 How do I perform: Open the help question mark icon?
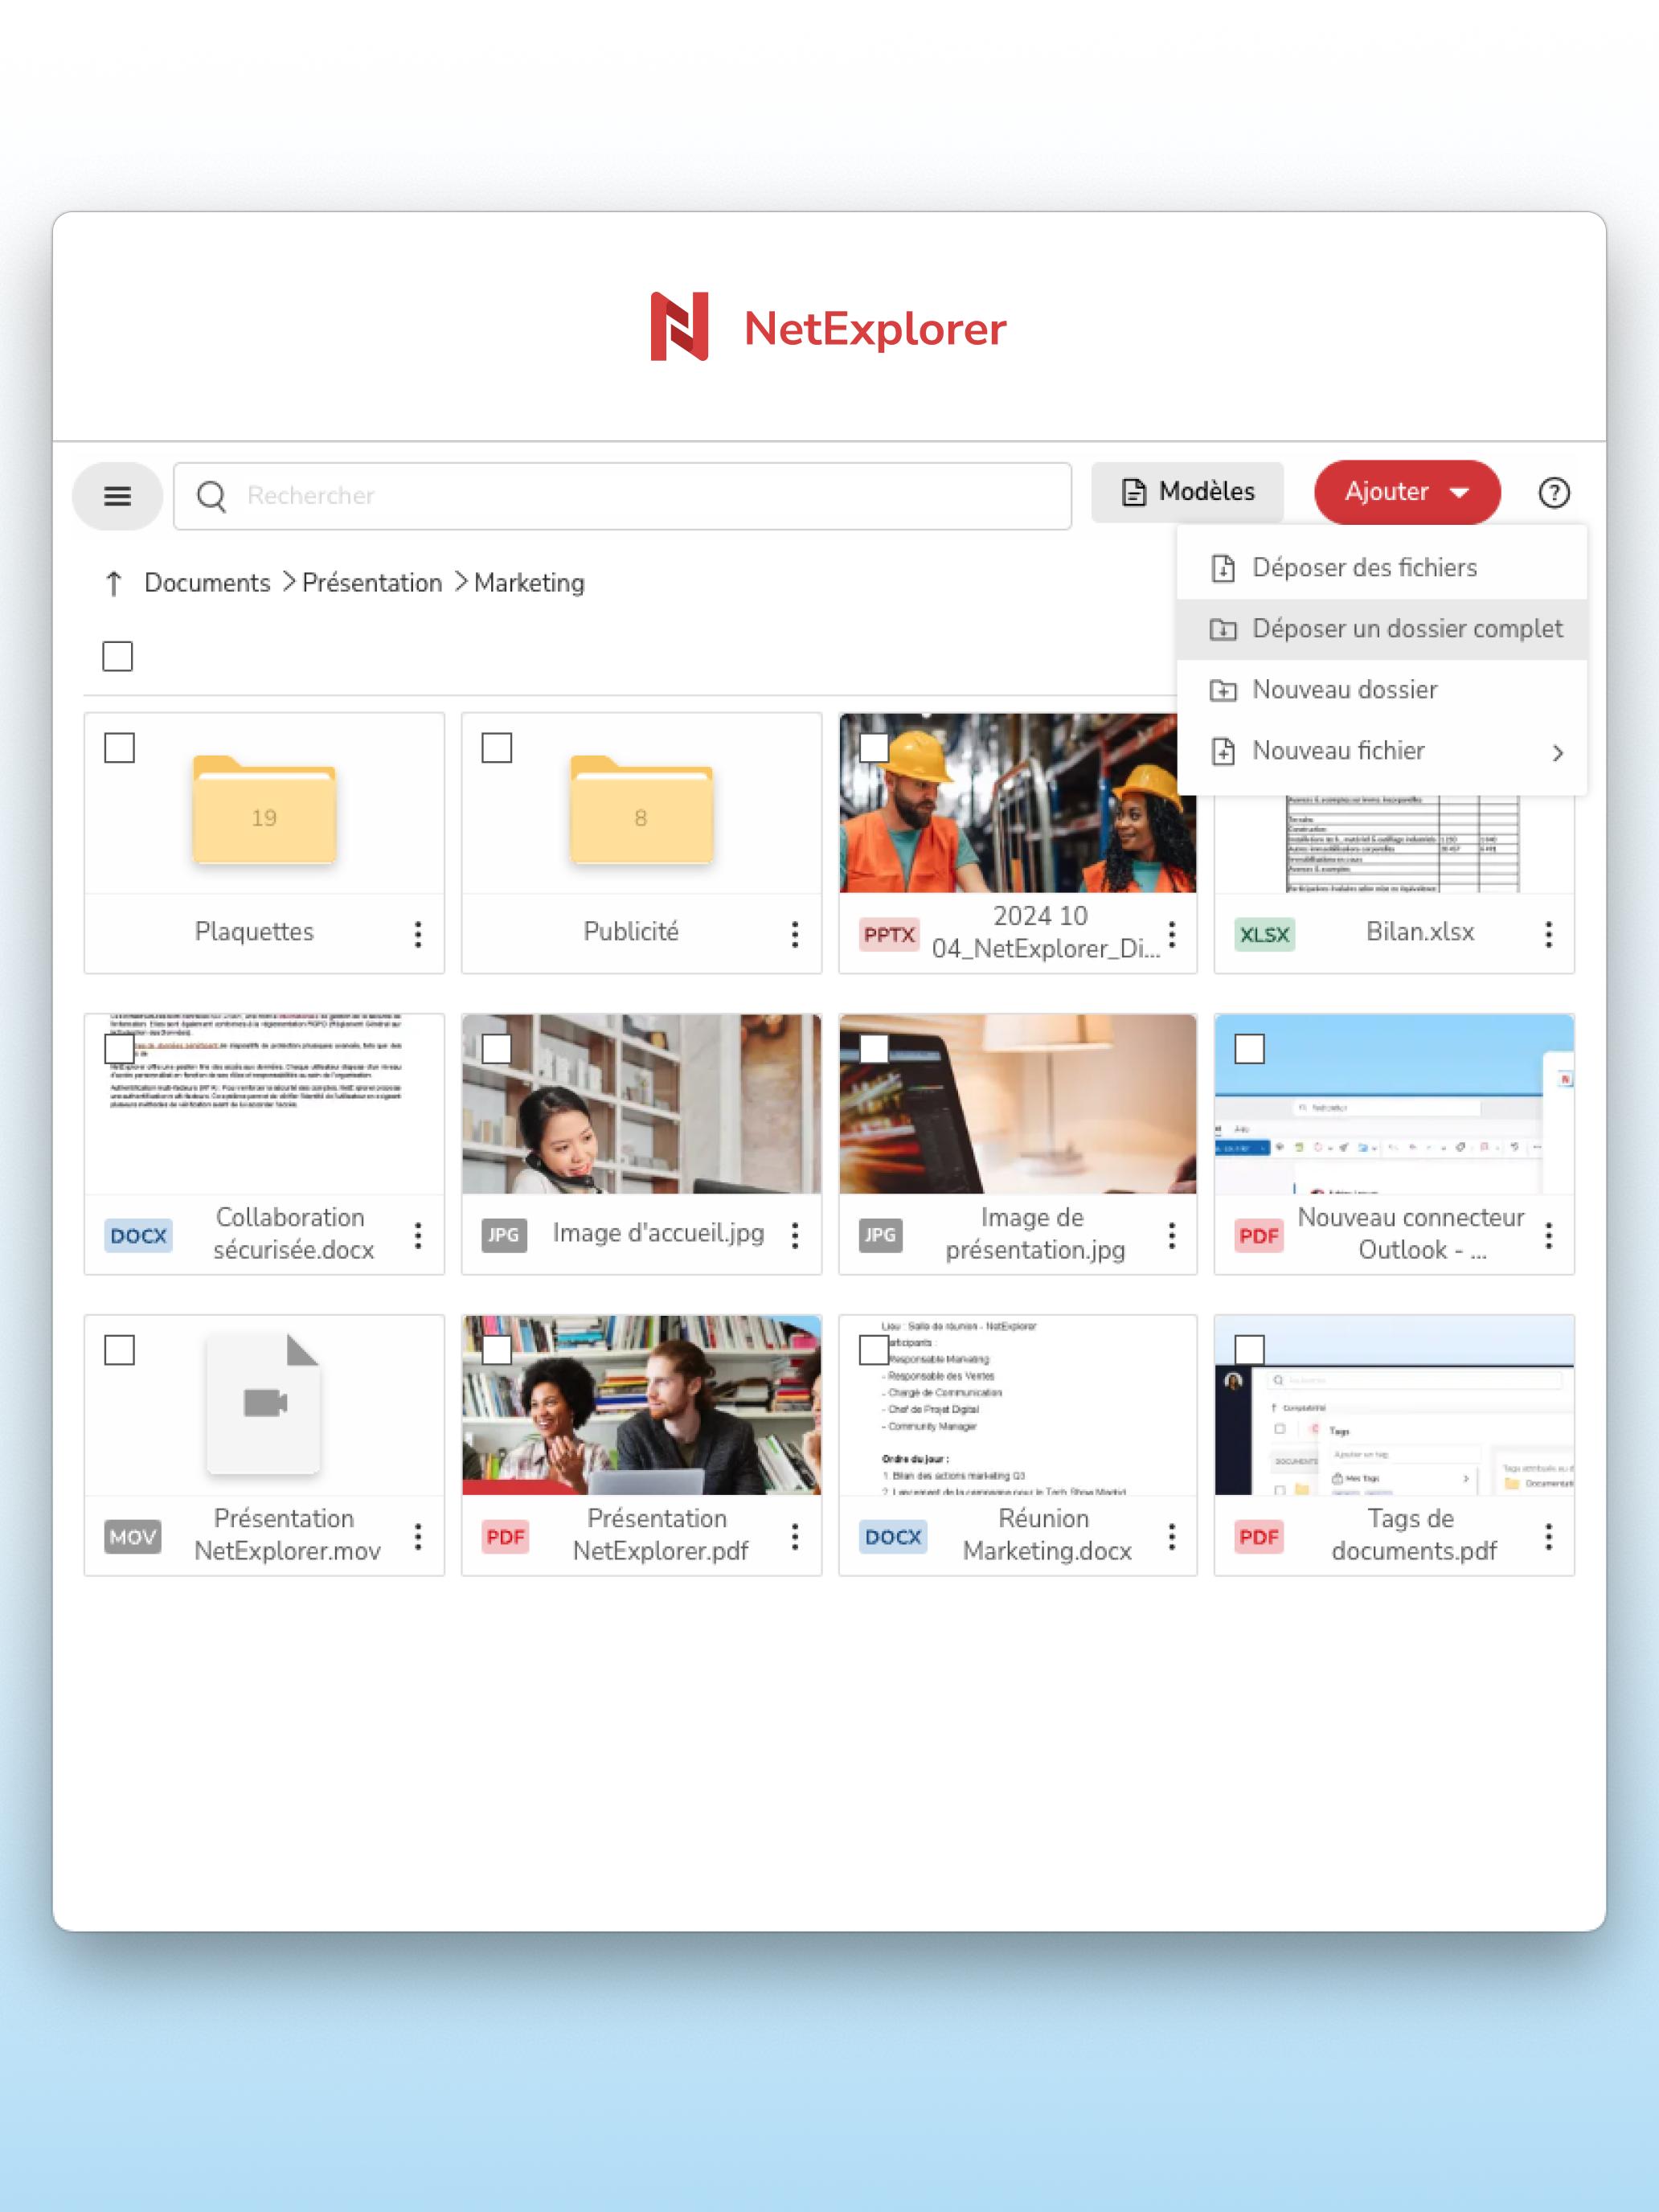pos(1553,493)
